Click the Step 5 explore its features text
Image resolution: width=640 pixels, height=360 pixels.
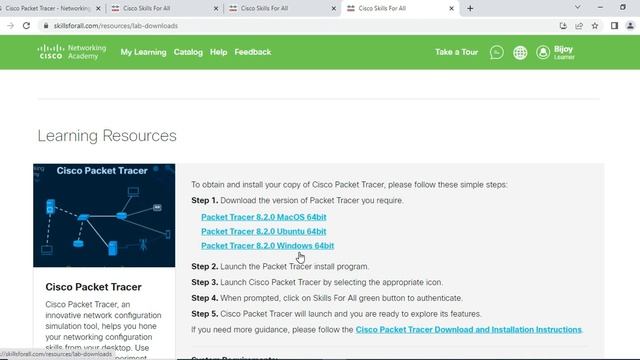(337, 314)
